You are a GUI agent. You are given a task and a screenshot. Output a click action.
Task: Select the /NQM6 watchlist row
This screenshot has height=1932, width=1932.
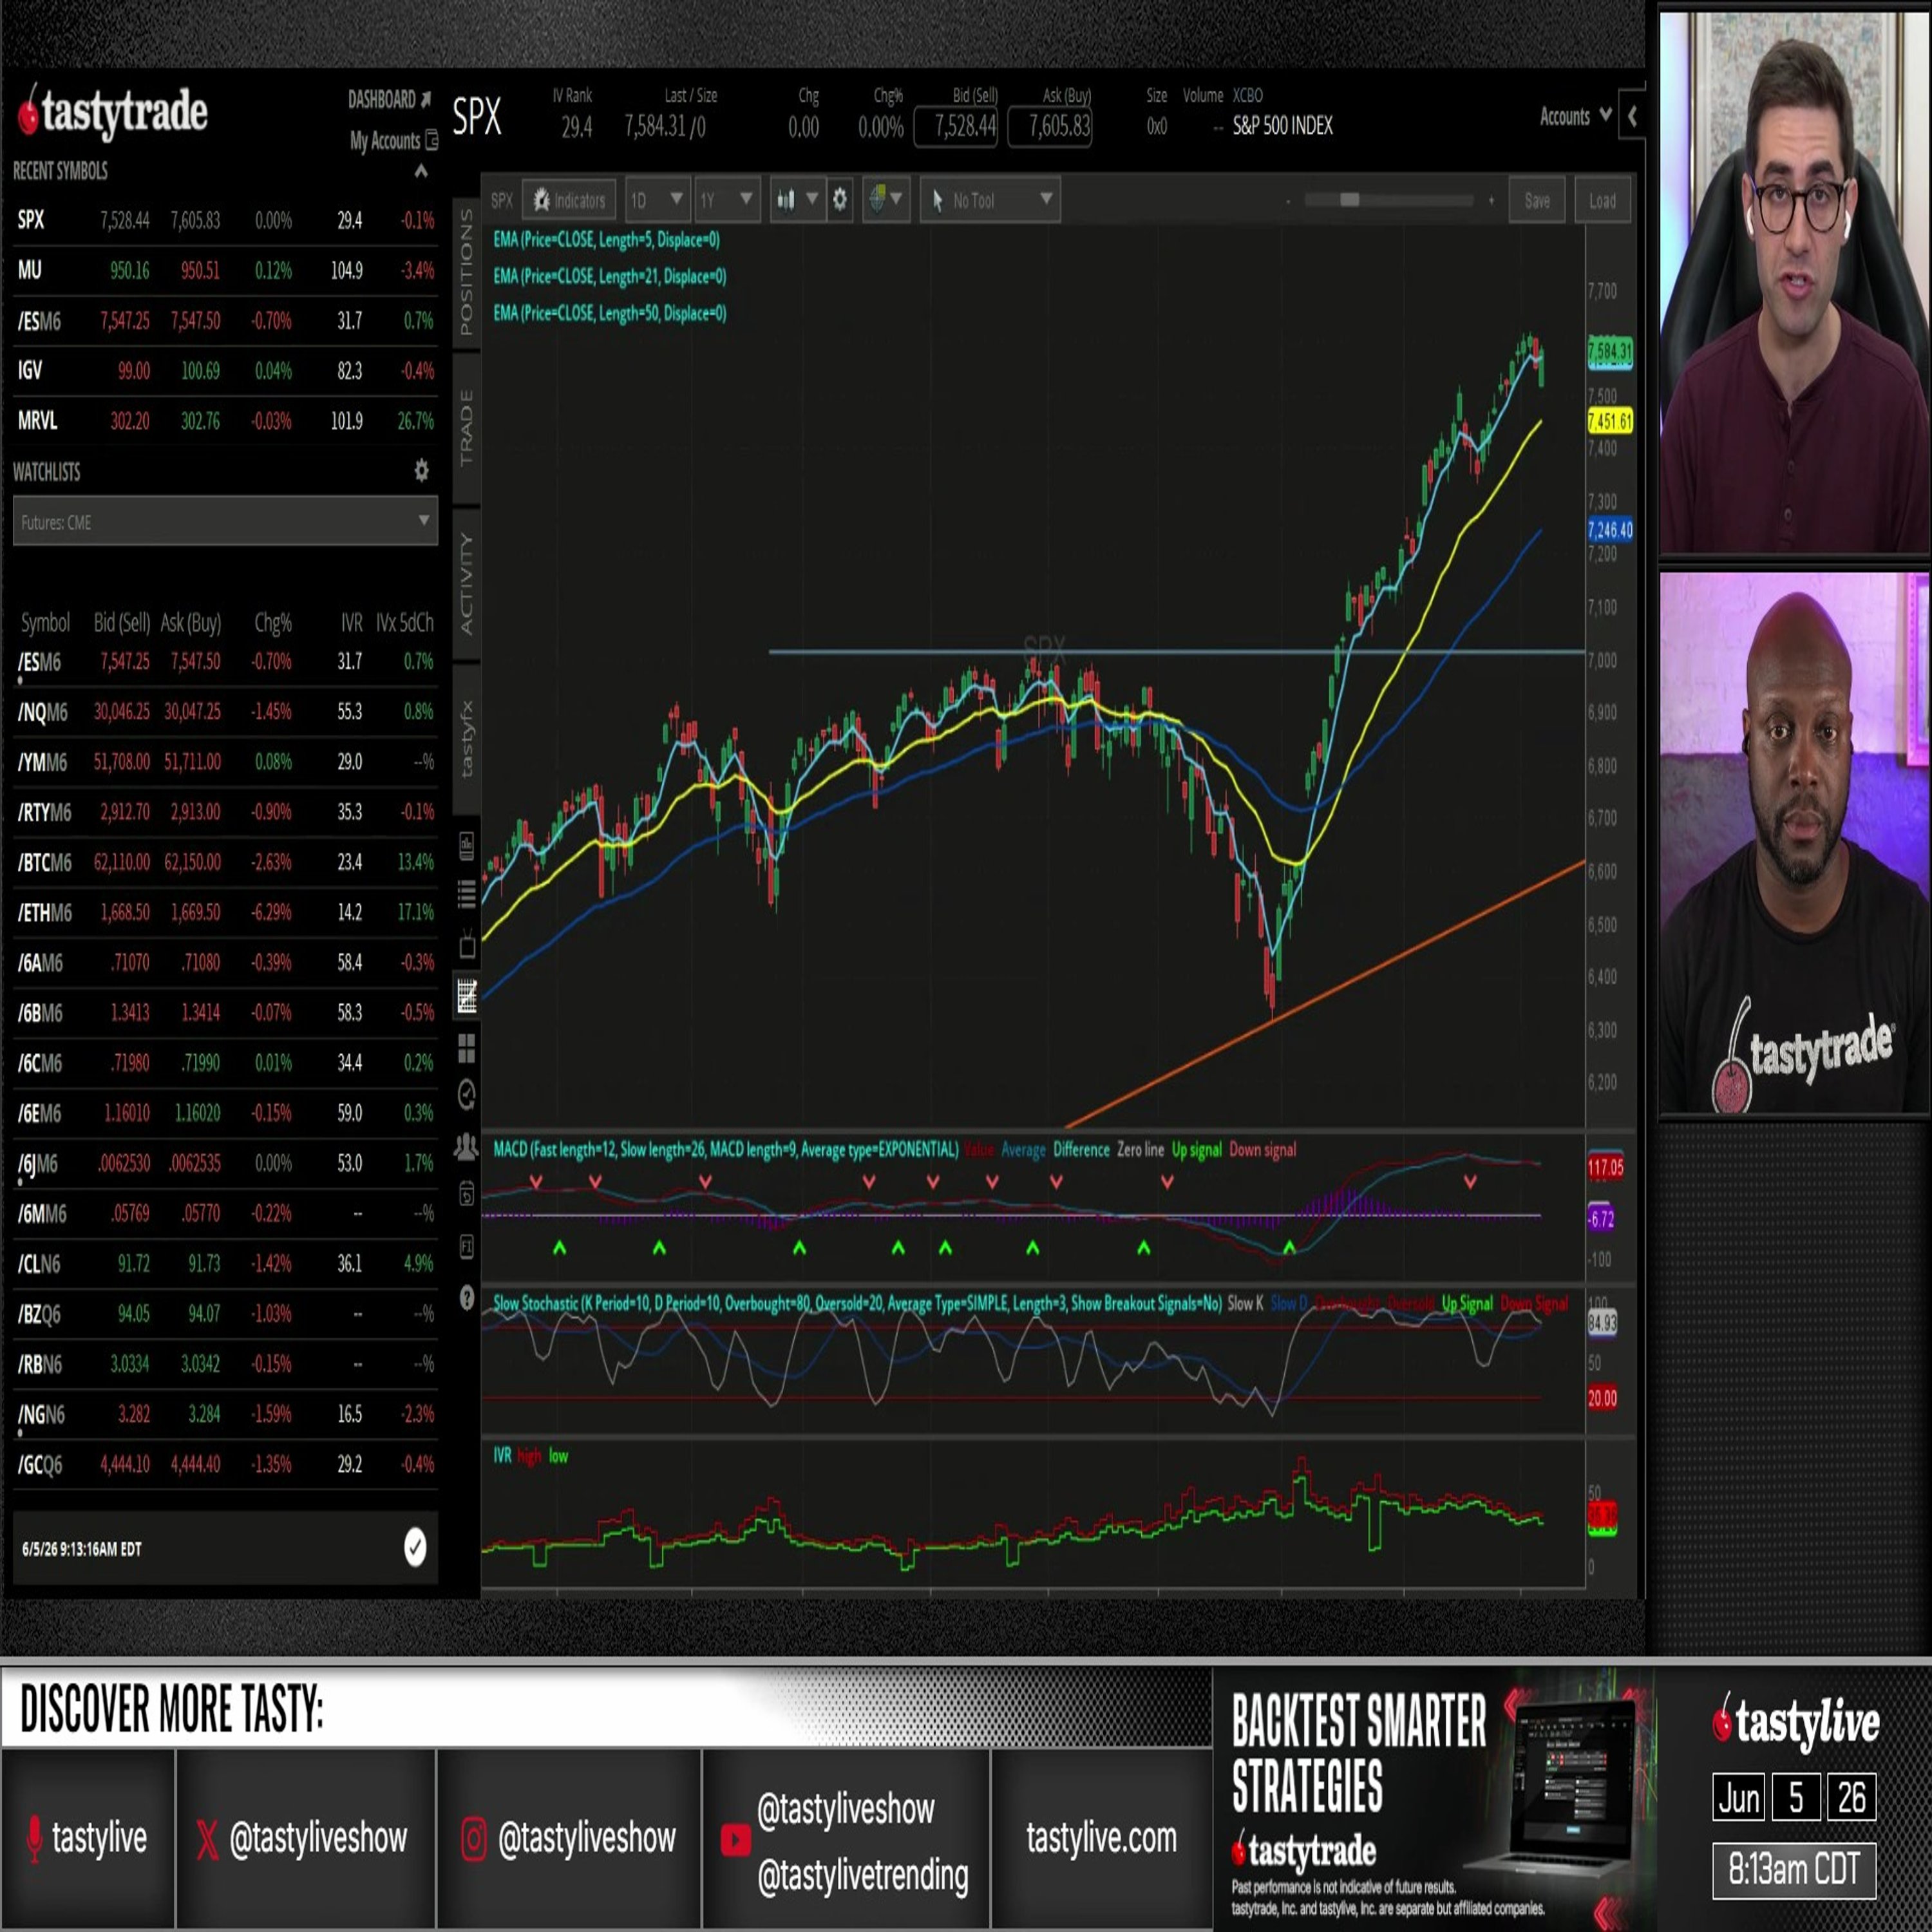click(x=225, y=712)
